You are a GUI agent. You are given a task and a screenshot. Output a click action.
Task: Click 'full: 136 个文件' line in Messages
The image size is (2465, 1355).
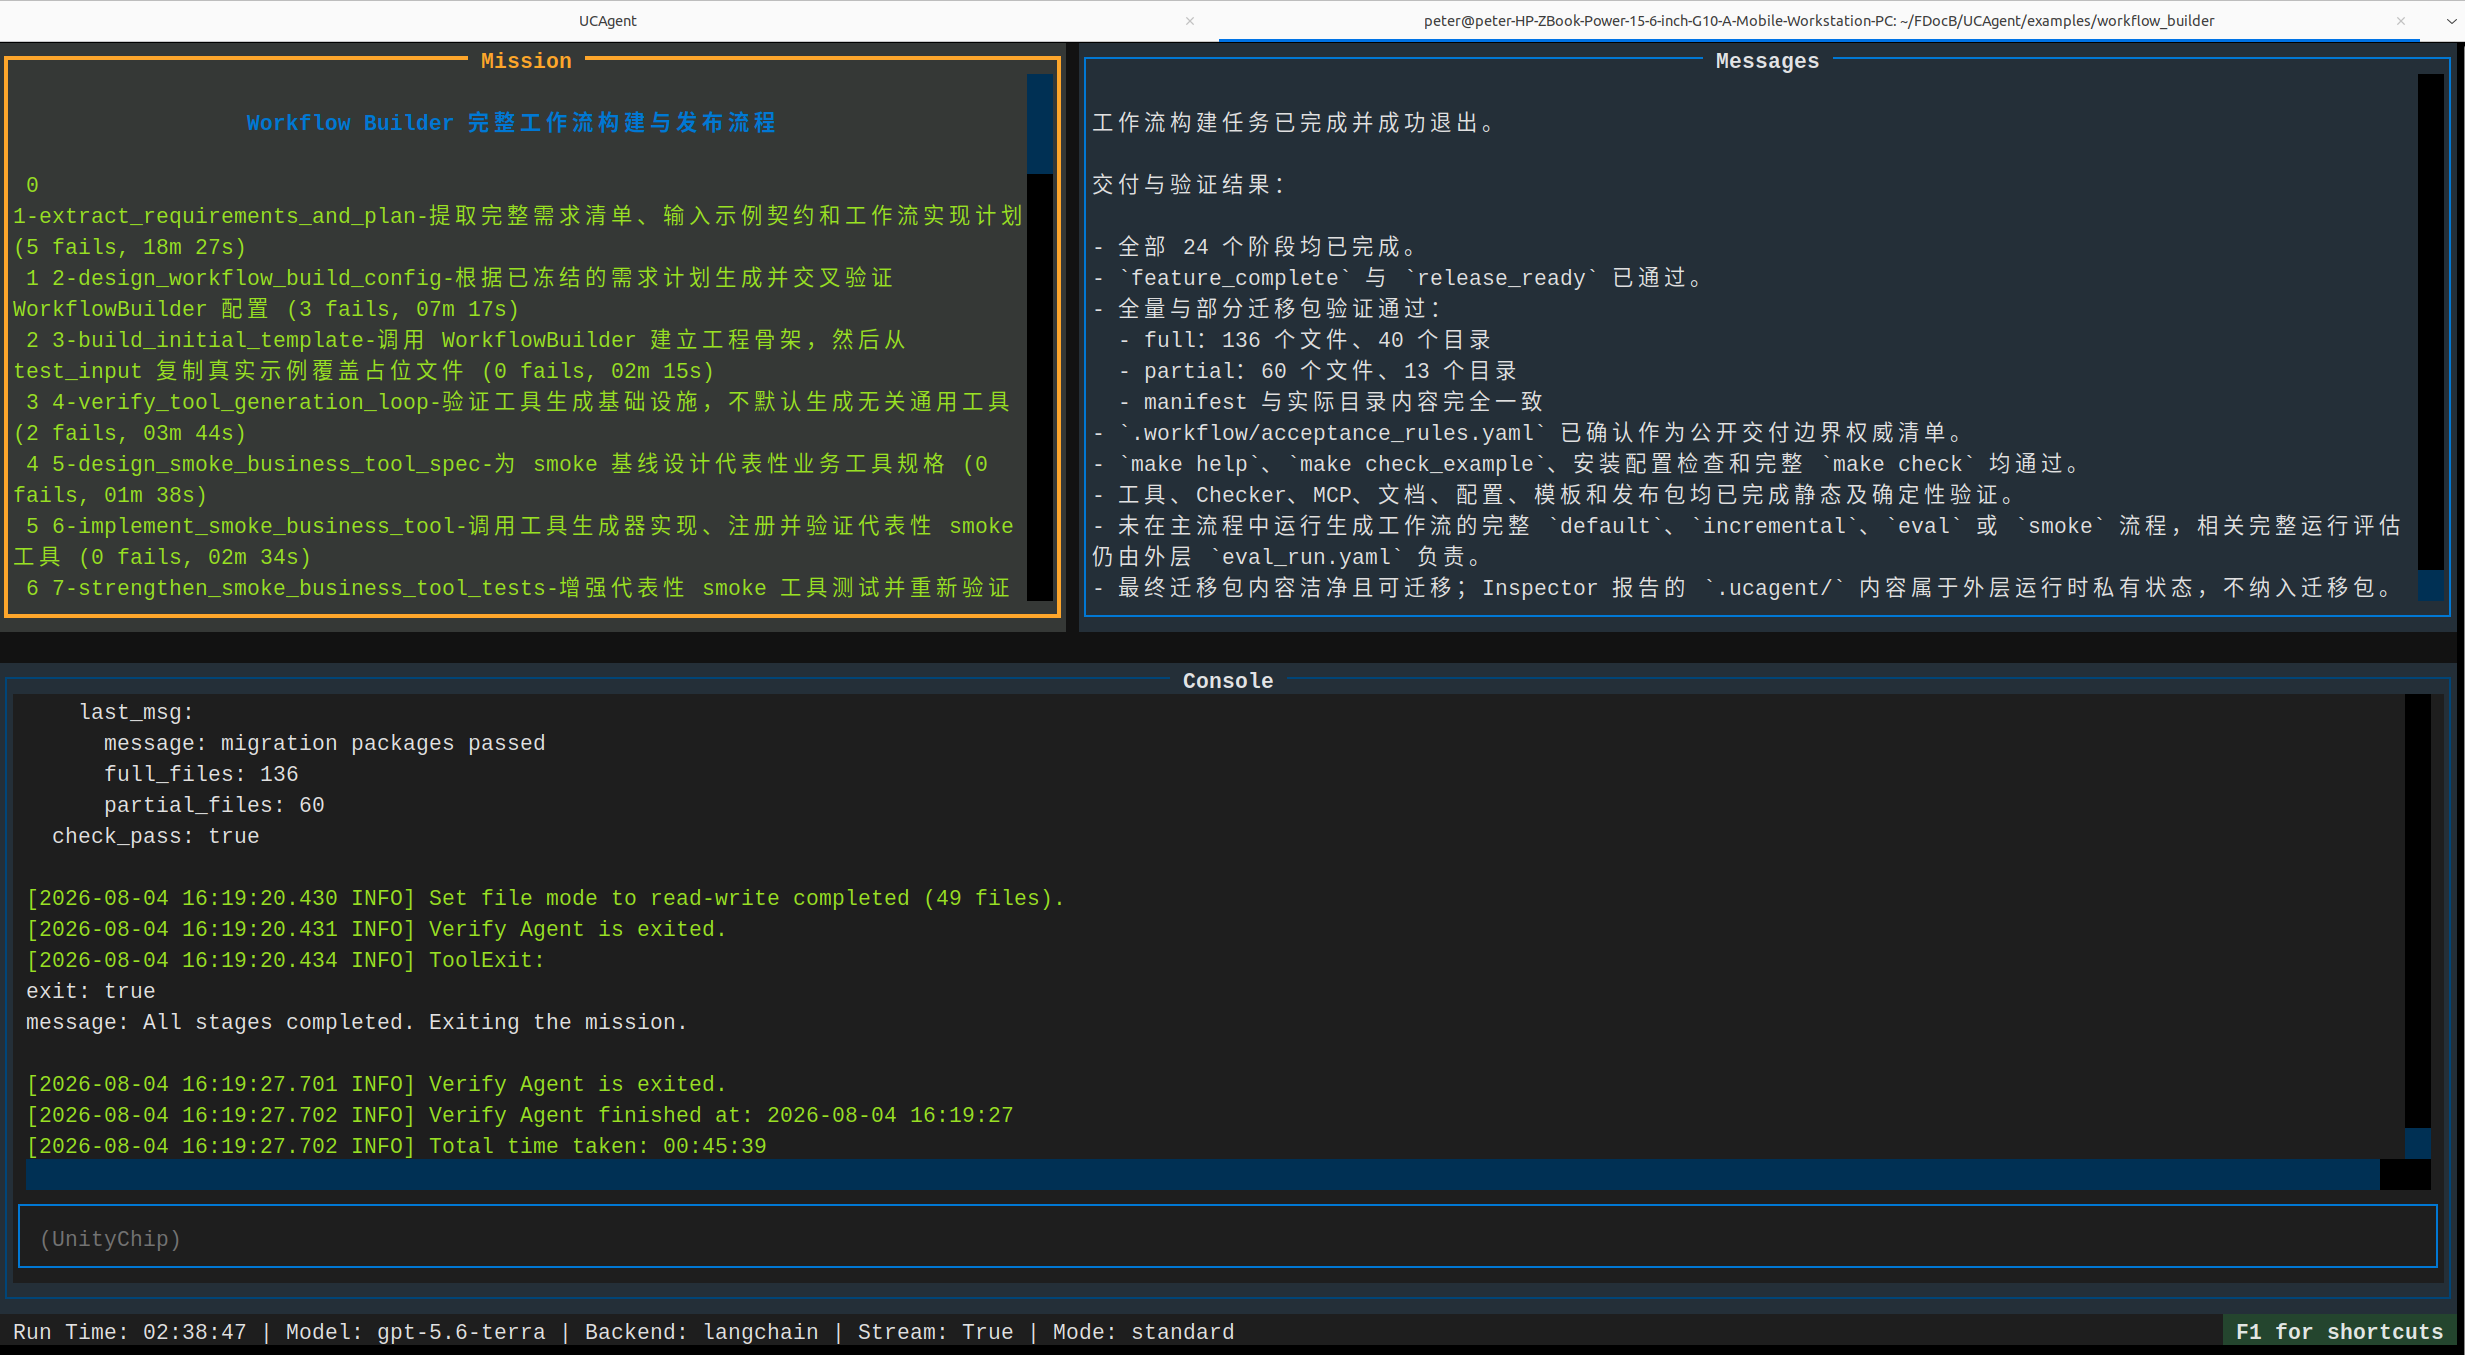1305,340
